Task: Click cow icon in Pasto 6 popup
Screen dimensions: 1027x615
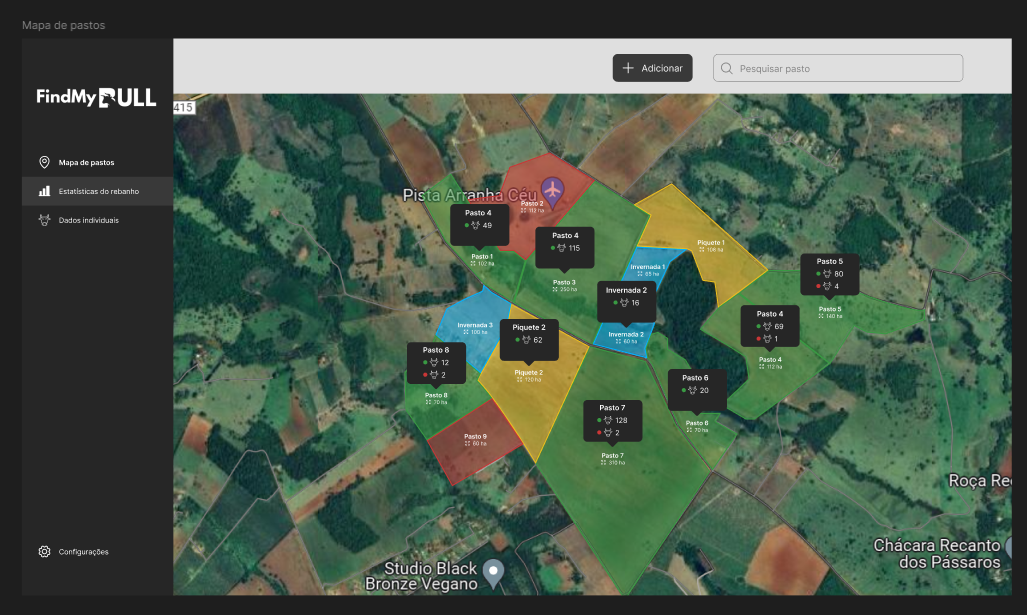Action: tap(693, 390)
